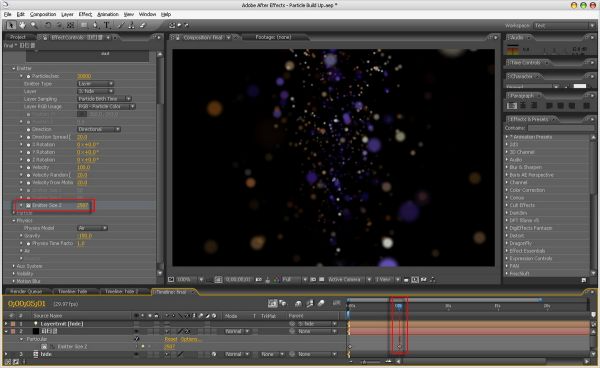Image resolution: width=600 pixels, height=368 pixels.
Task: Toggle transparency grid icon in viewer
Action: tap(322, 280)
